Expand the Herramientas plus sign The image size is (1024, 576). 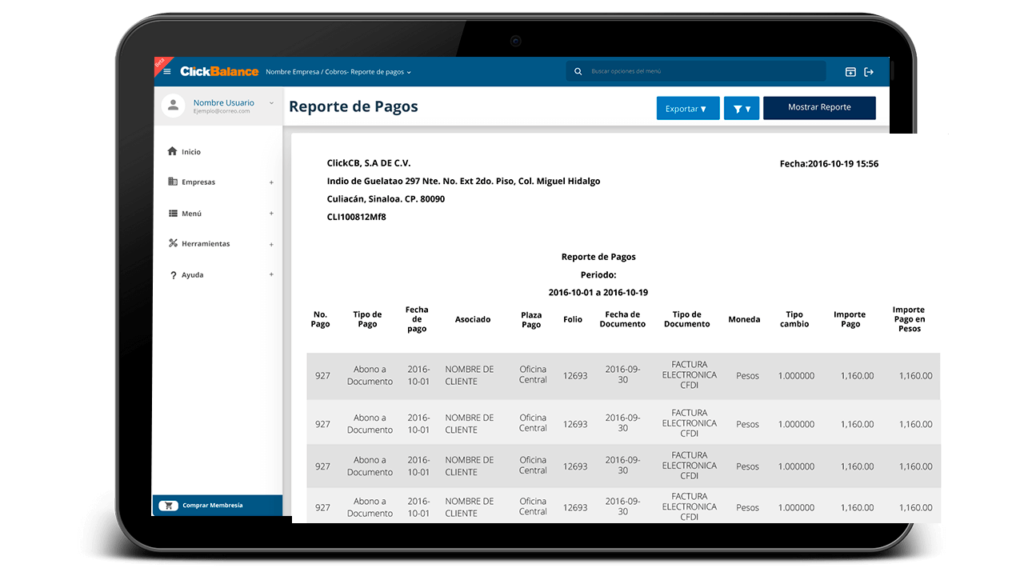(271, 244)
